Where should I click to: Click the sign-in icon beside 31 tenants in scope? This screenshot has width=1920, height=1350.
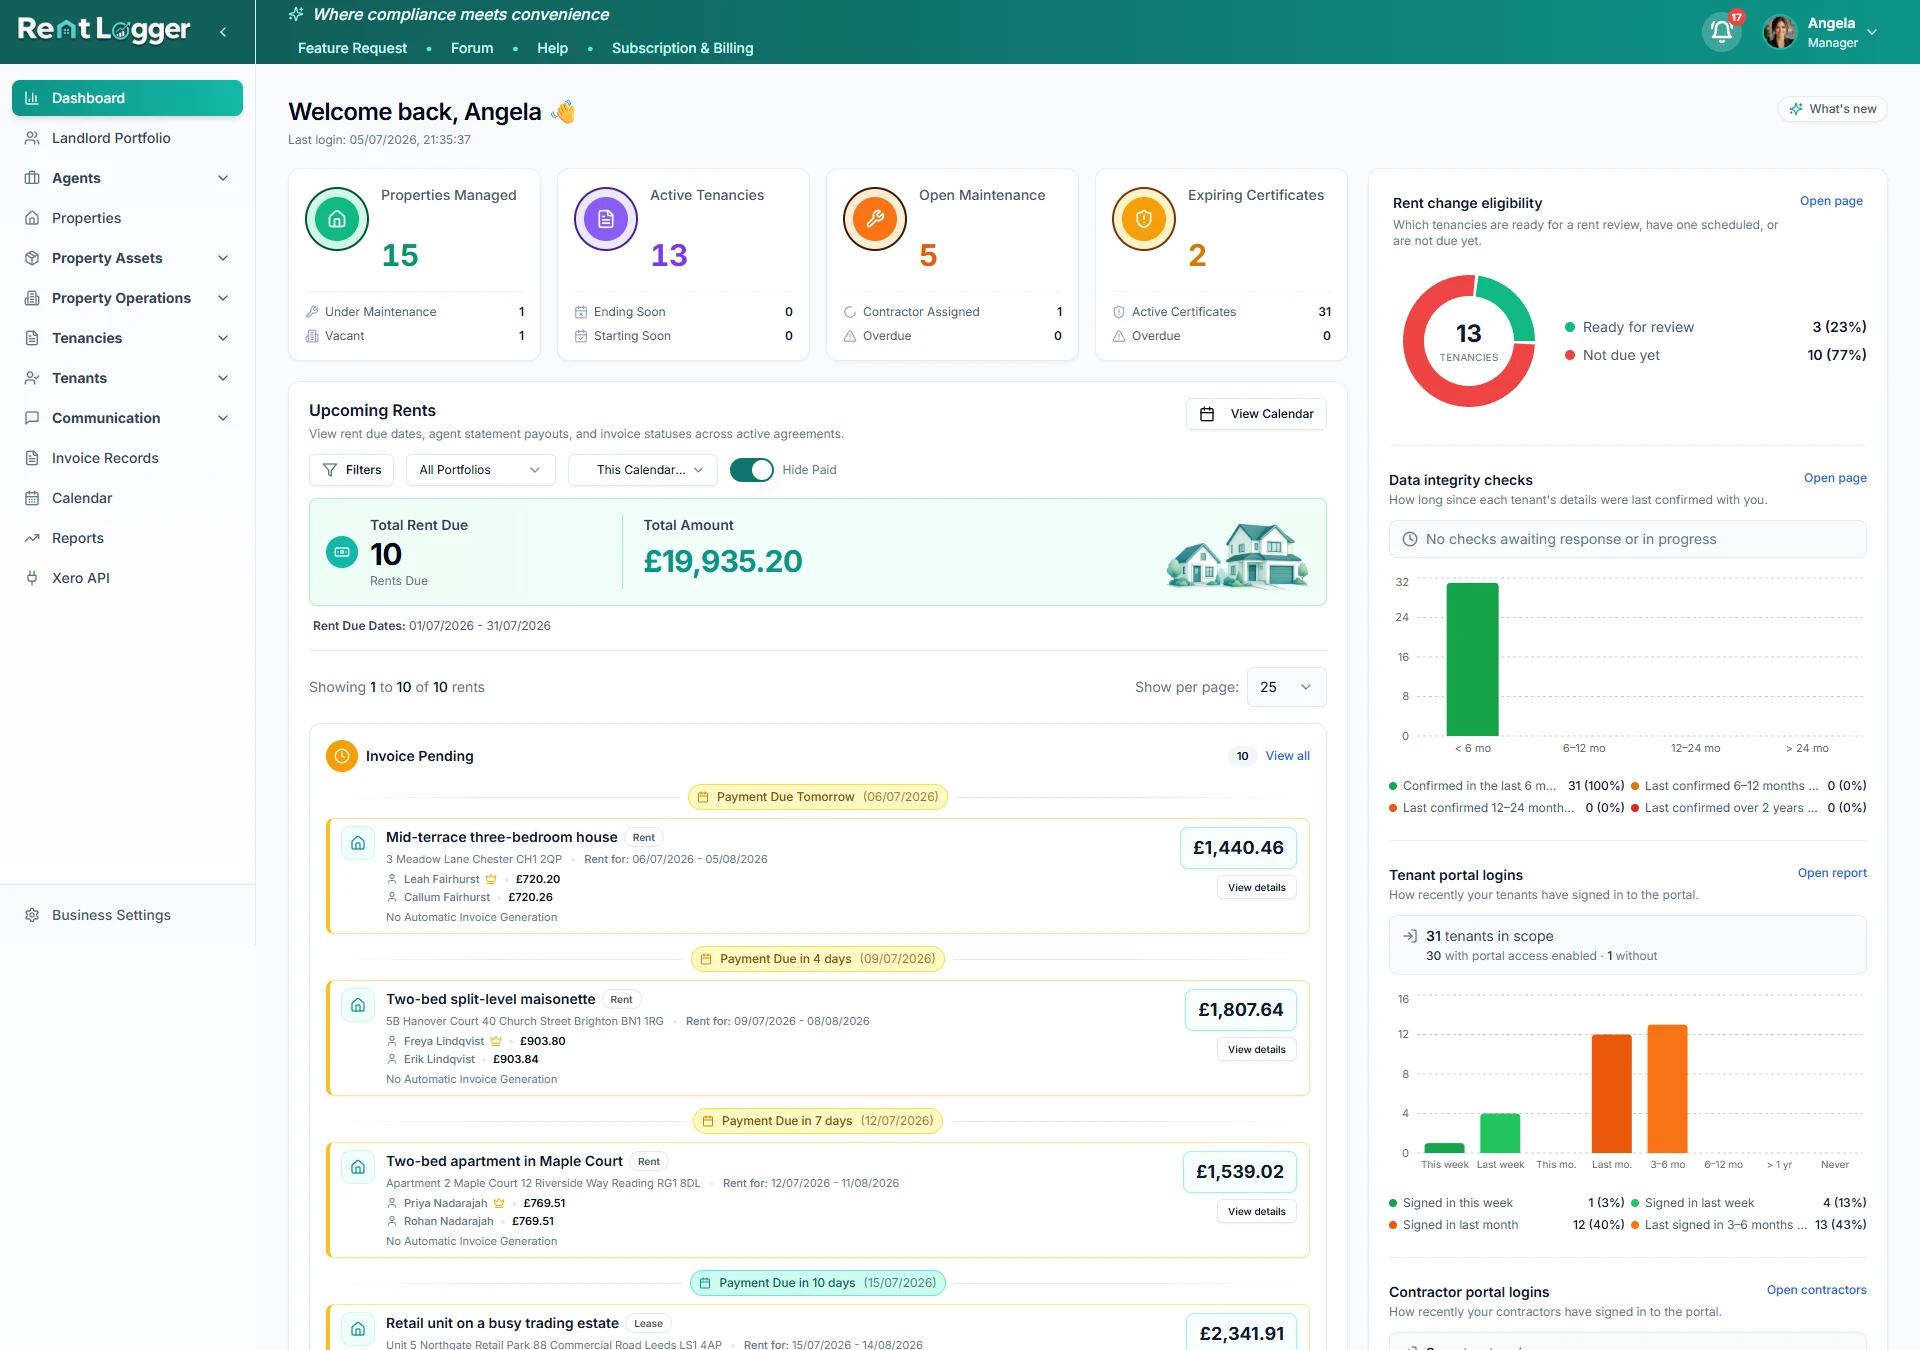pos(1410,936)
